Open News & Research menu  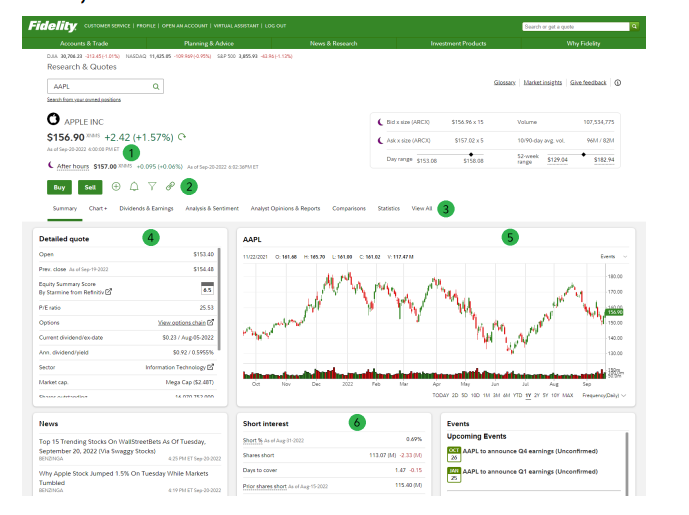point(334,44)
